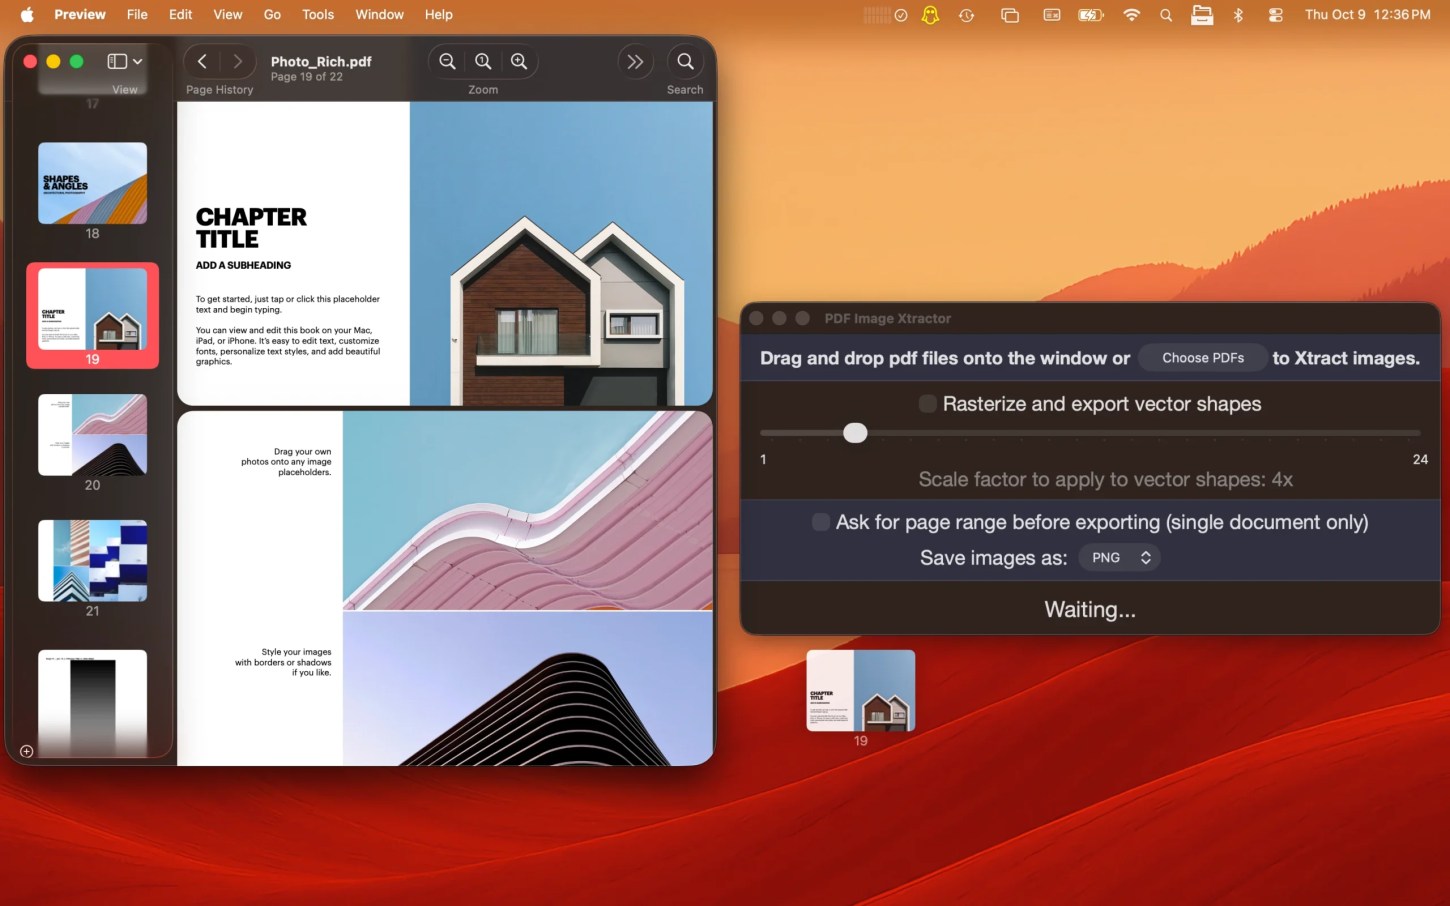This screenshot has width=1450, height=906.
Task: Open the Window menu
Action: 380,14
